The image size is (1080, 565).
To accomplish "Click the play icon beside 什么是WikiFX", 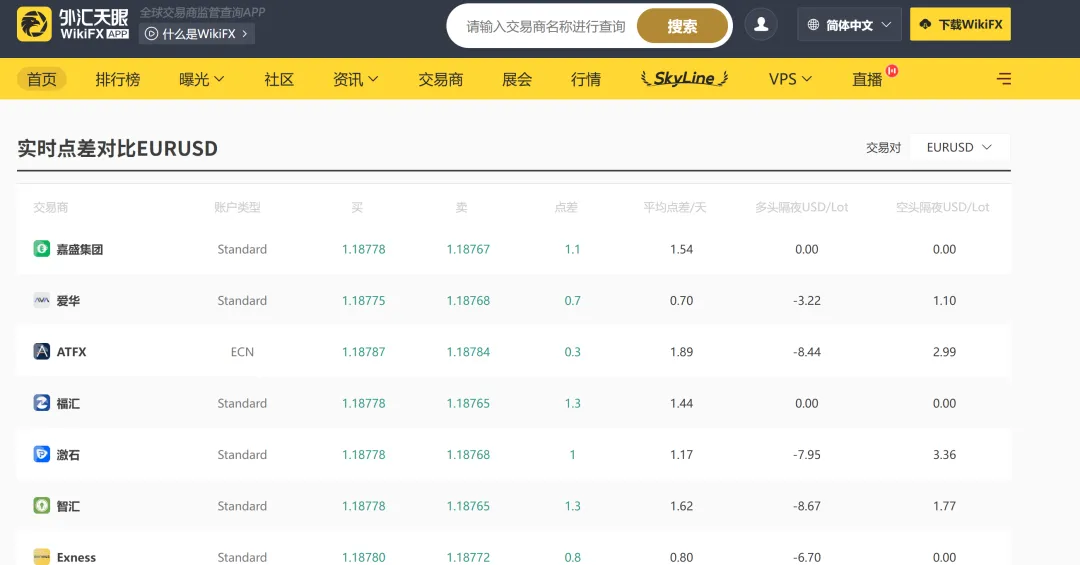I will click(x=152, y=34).
